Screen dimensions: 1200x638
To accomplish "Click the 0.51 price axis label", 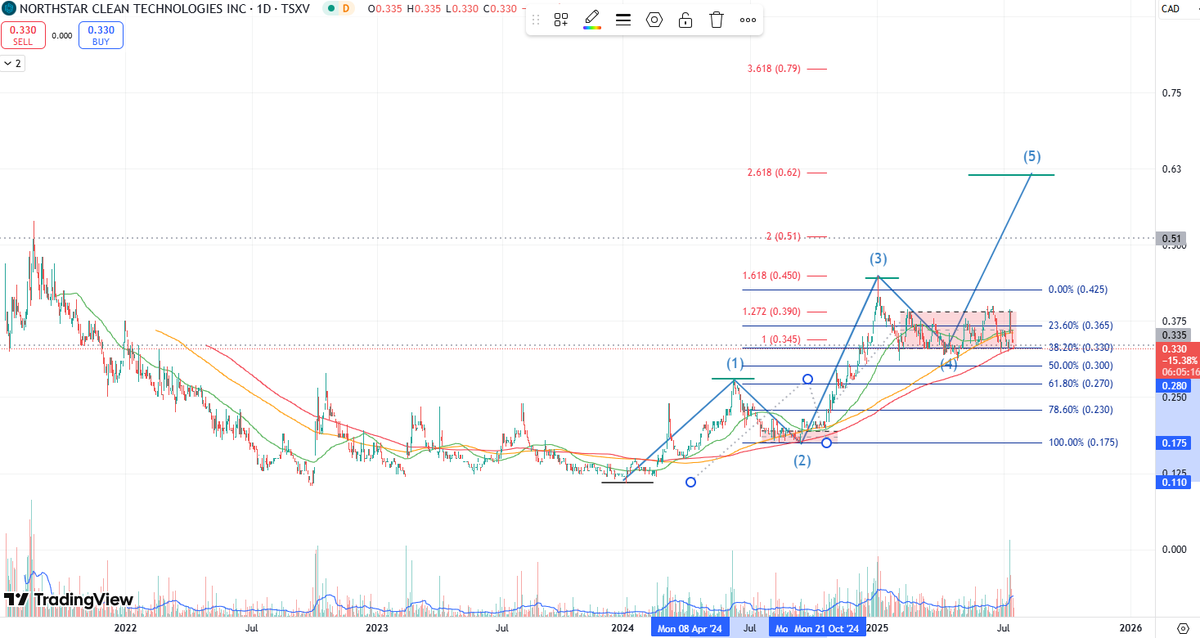I will tap(1172, 238).
